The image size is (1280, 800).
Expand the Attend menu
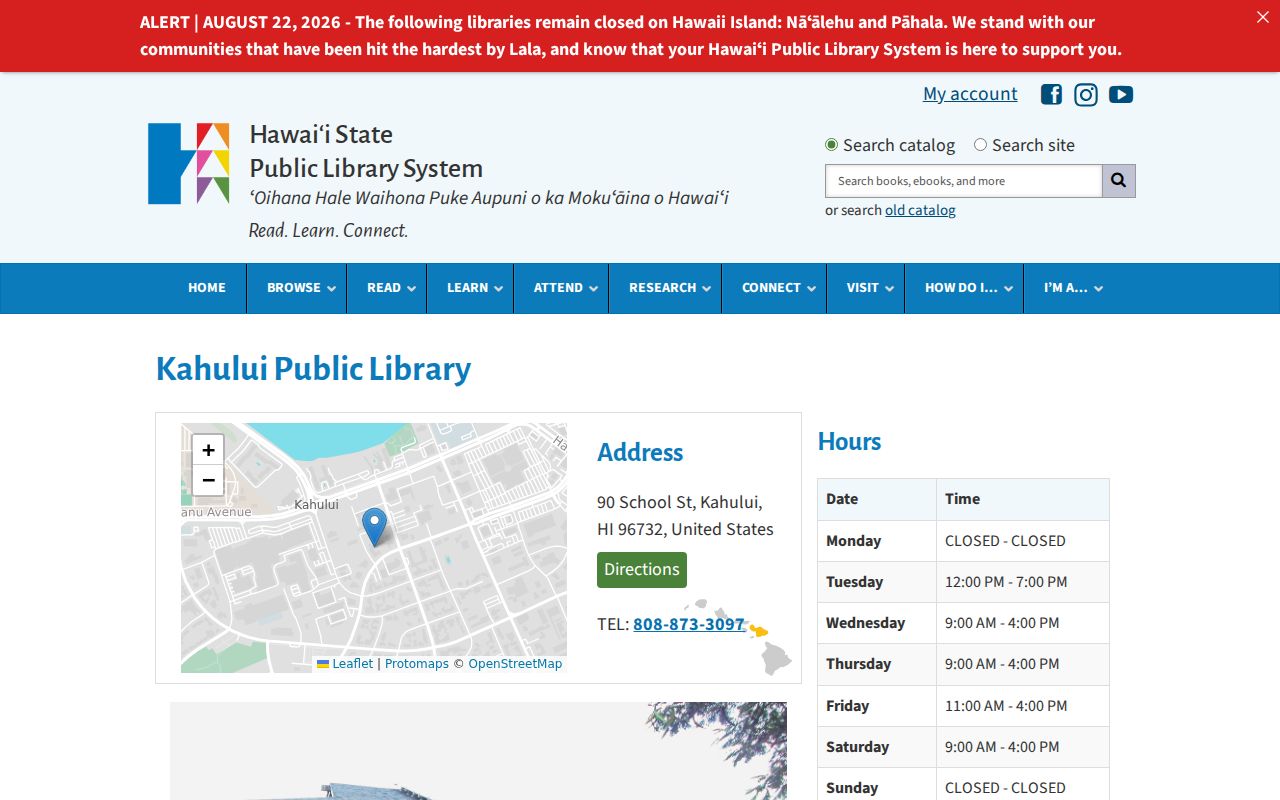point(561,288)
